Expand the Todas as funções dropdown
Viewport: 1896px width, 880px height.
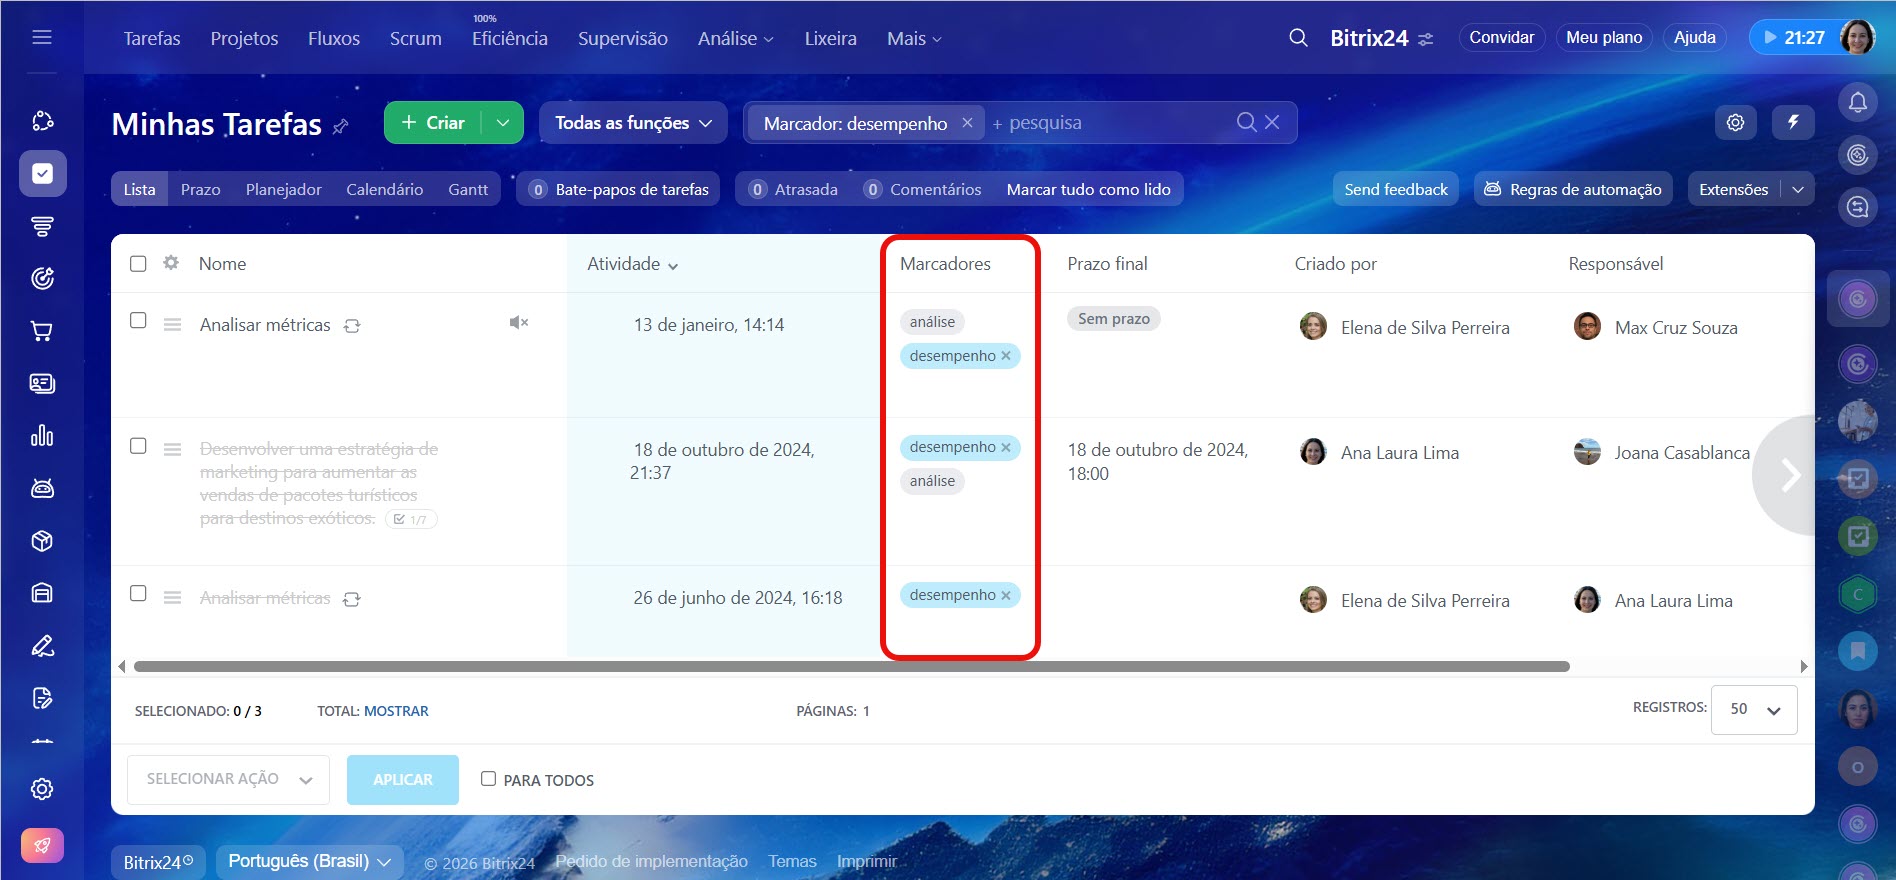633,123
